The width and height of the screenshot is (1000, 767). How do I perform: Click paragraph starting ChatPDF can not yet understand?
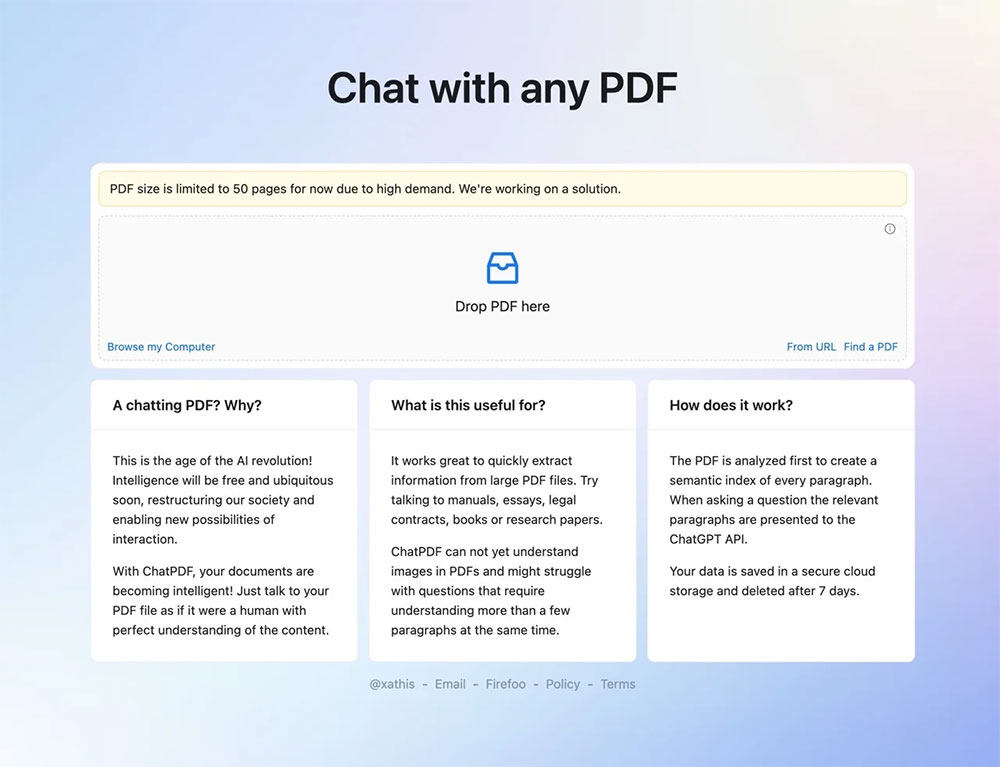point(491,591)
